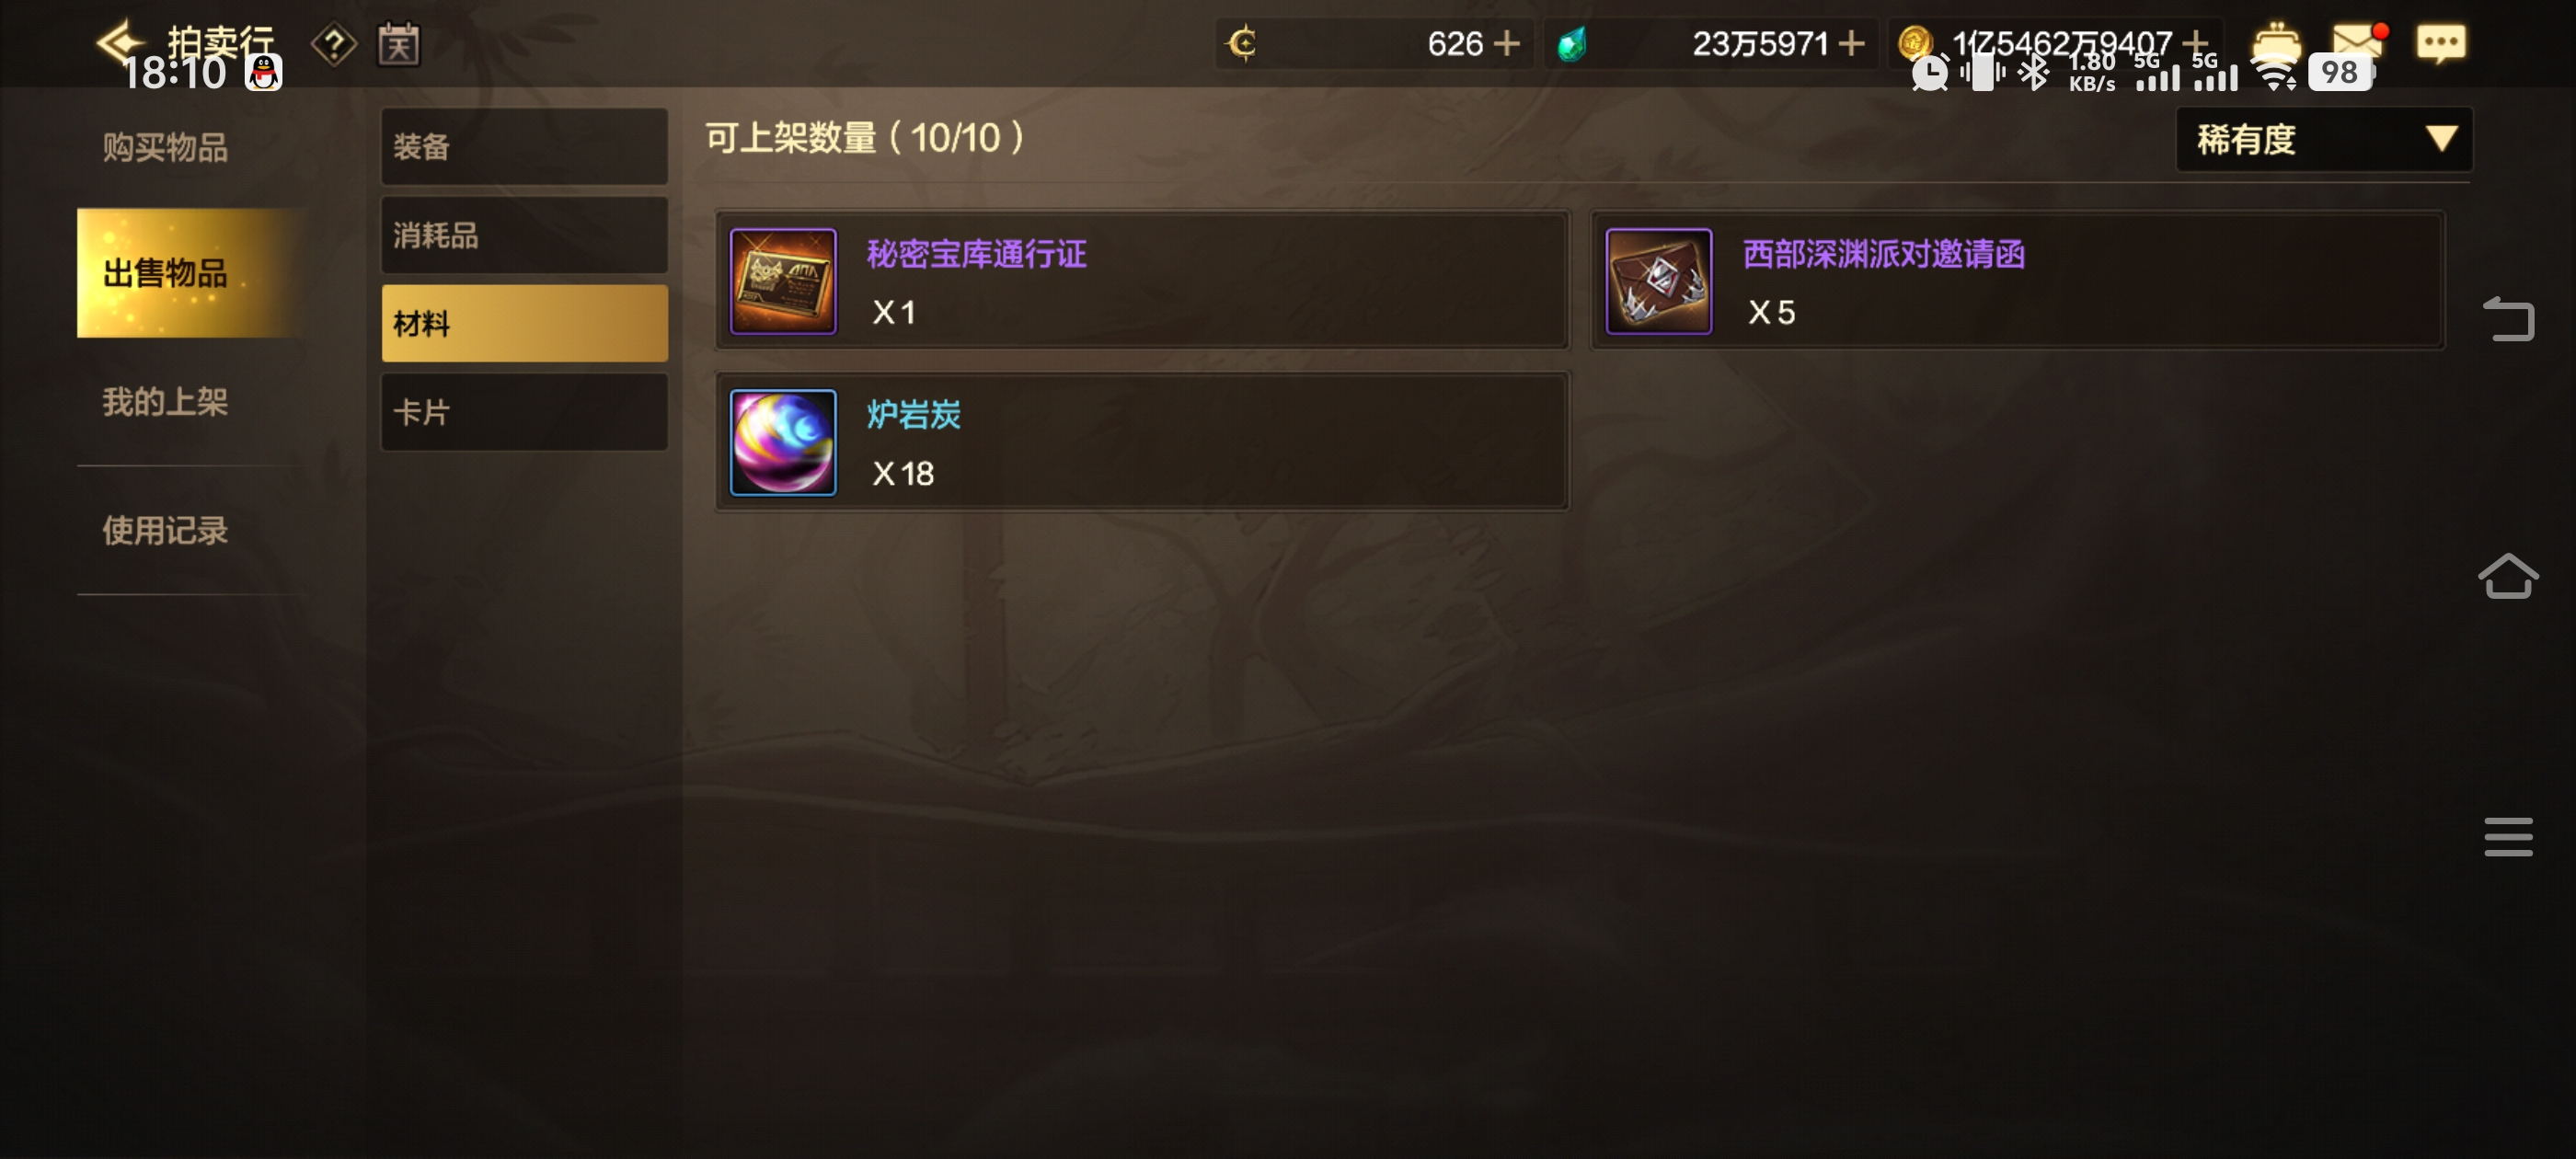Image resolution: width=2576 pixels, height=1159 pixels.
Task: Select the 秘密宝库通行证 item
Action: (x=1142, y=281)
